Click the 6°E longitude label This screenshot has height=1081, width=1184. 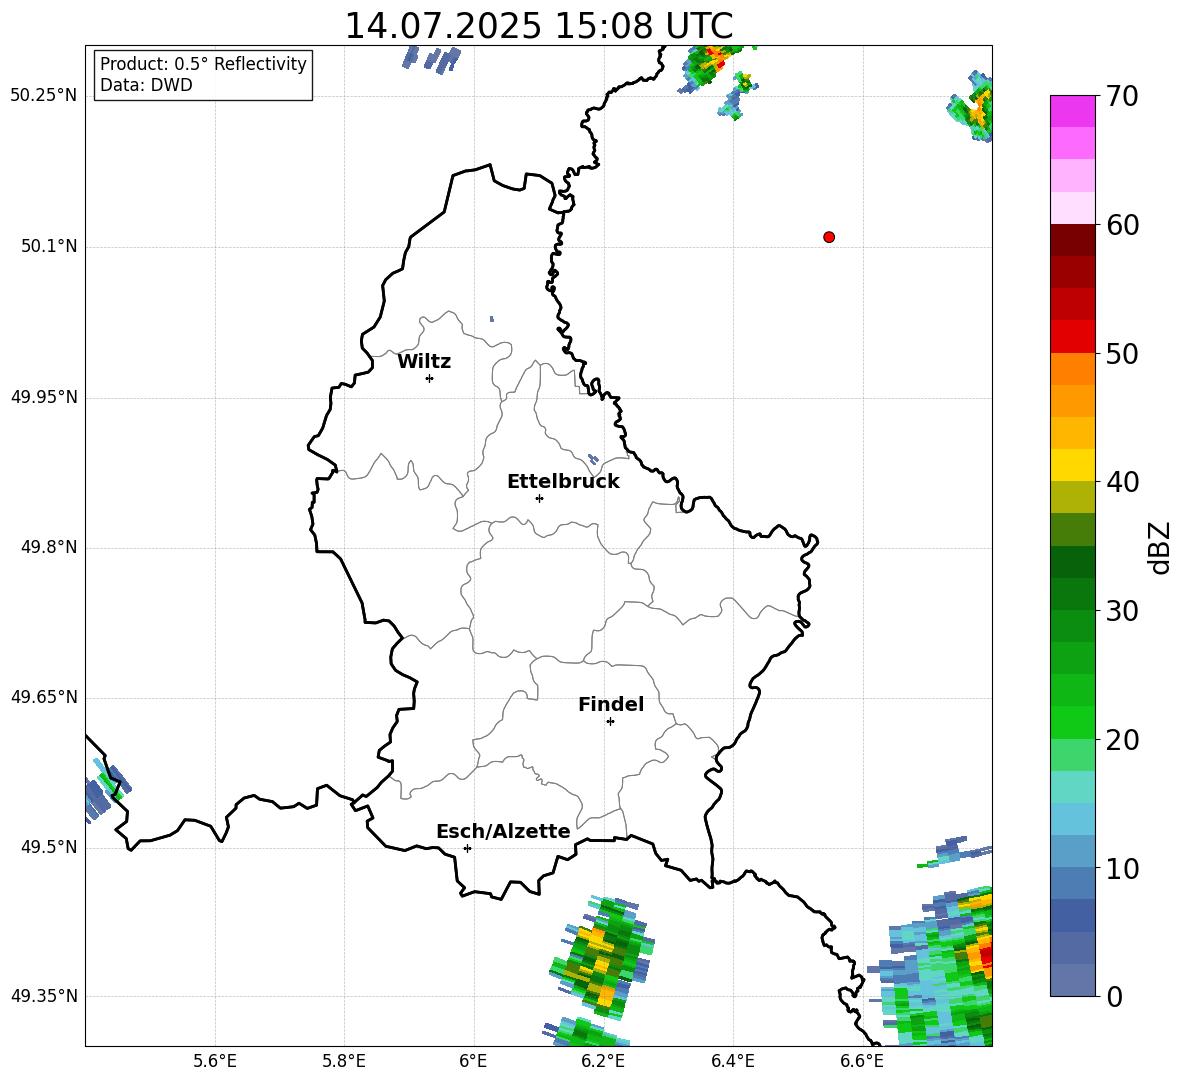coord(473,1061)
